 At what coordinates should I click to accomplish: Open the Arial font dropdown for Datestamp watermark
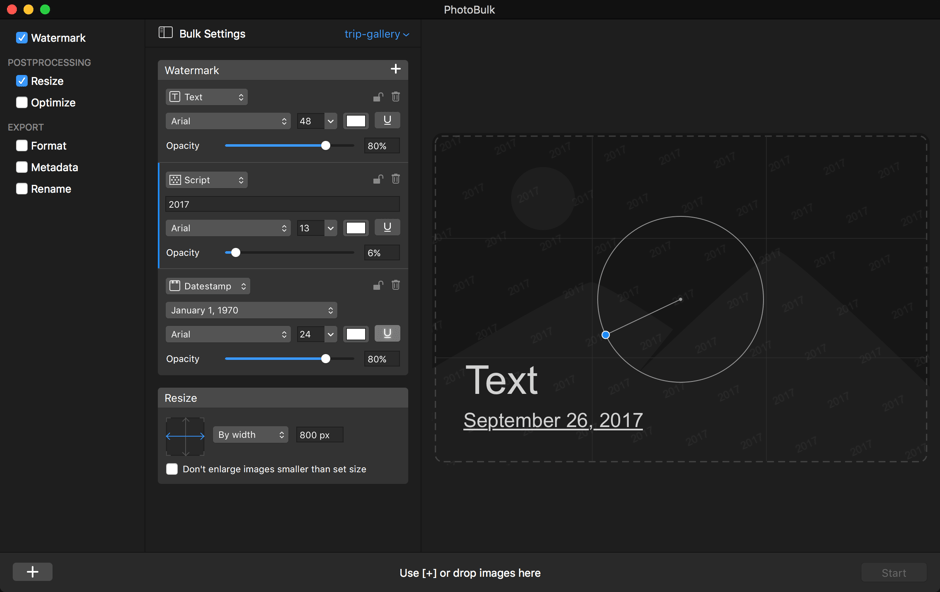point(228,334)
